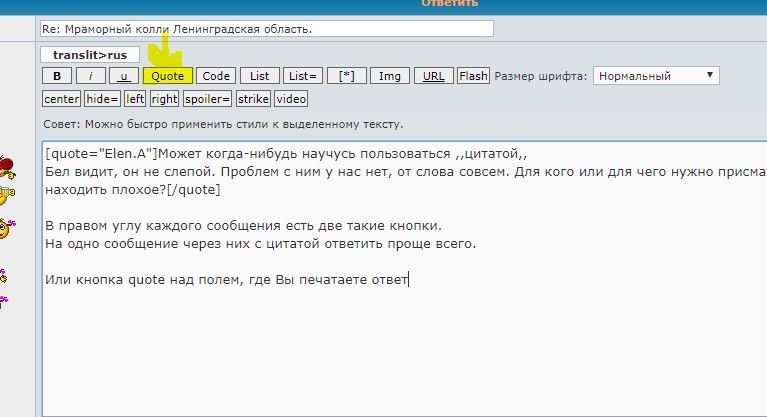Insert hide= tag
The height and width of the screenshot is (417, 767).
click(x=102, y=99)
